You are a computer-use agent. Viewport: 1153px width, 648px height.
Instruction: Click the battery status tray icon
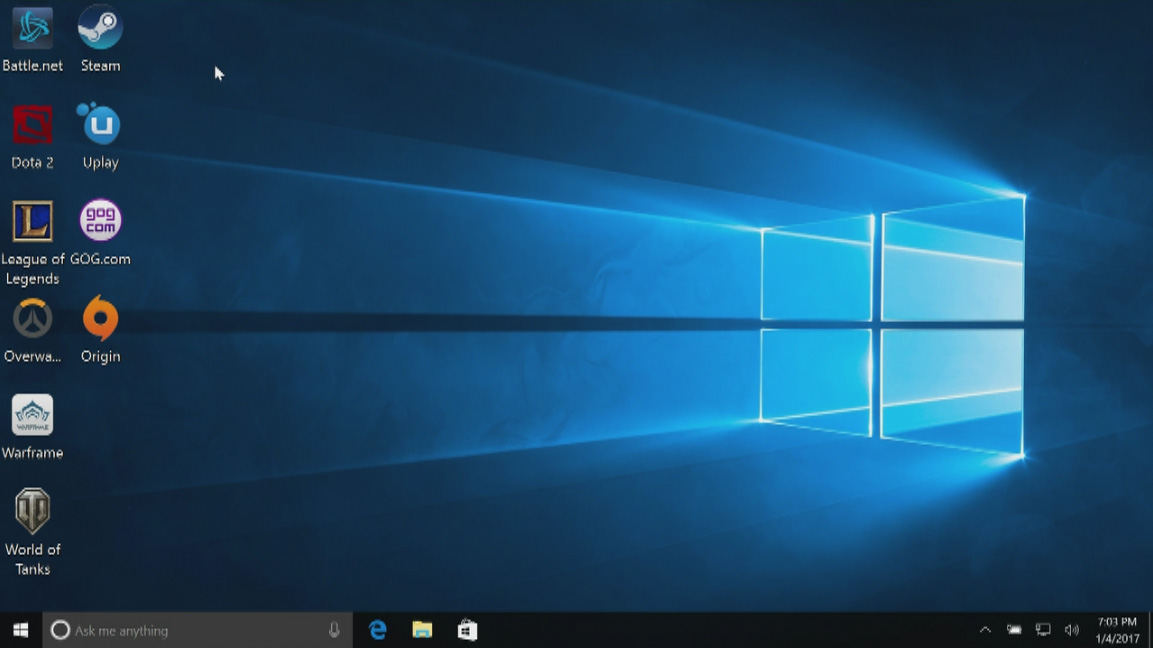(1014, 630)
